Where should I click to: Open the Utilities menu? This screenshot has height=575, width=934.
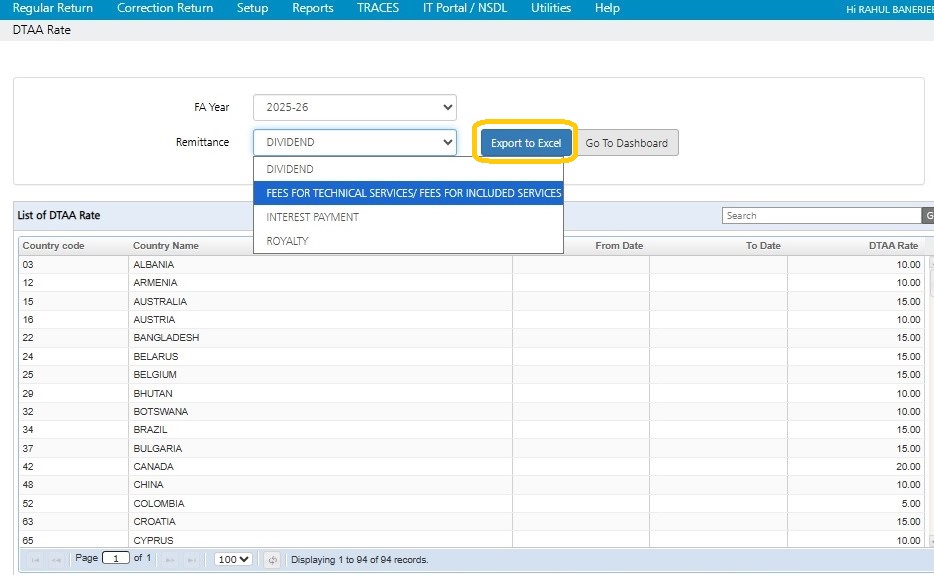551,8
